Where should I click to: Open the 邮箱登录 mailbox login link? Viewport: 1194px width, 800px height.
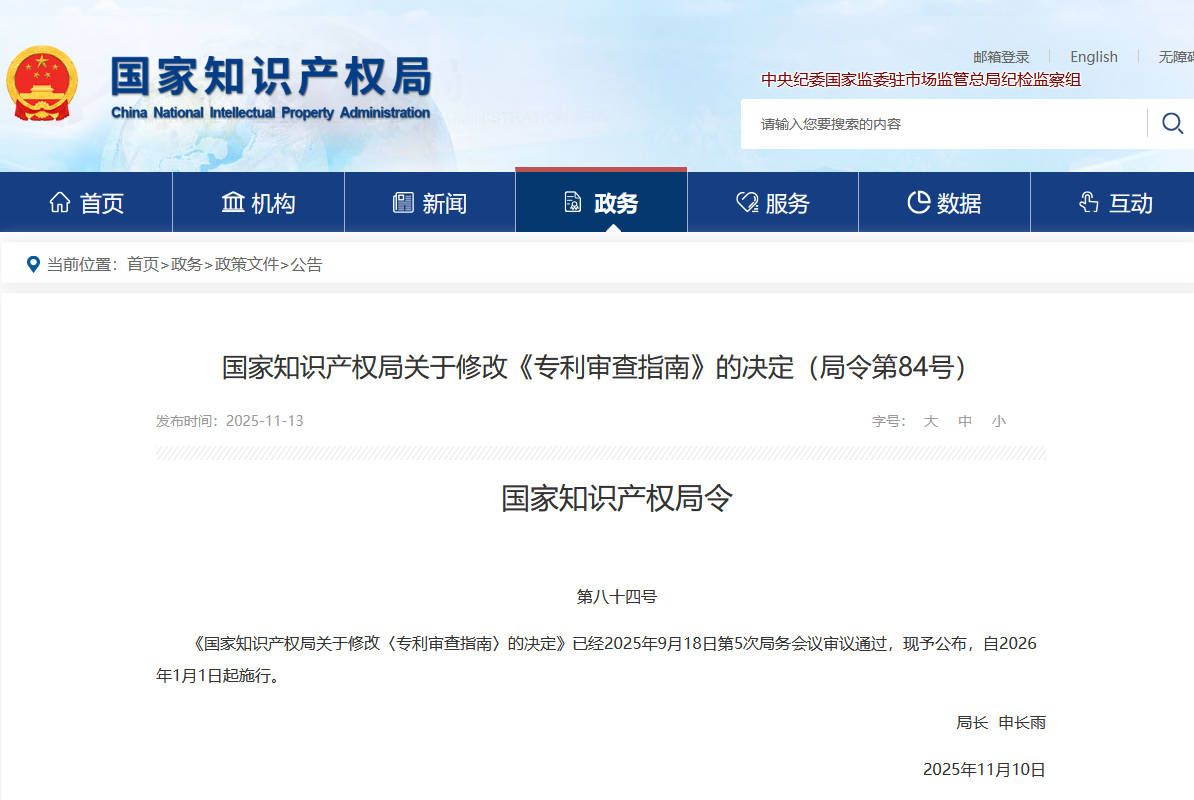point(1001,57)
